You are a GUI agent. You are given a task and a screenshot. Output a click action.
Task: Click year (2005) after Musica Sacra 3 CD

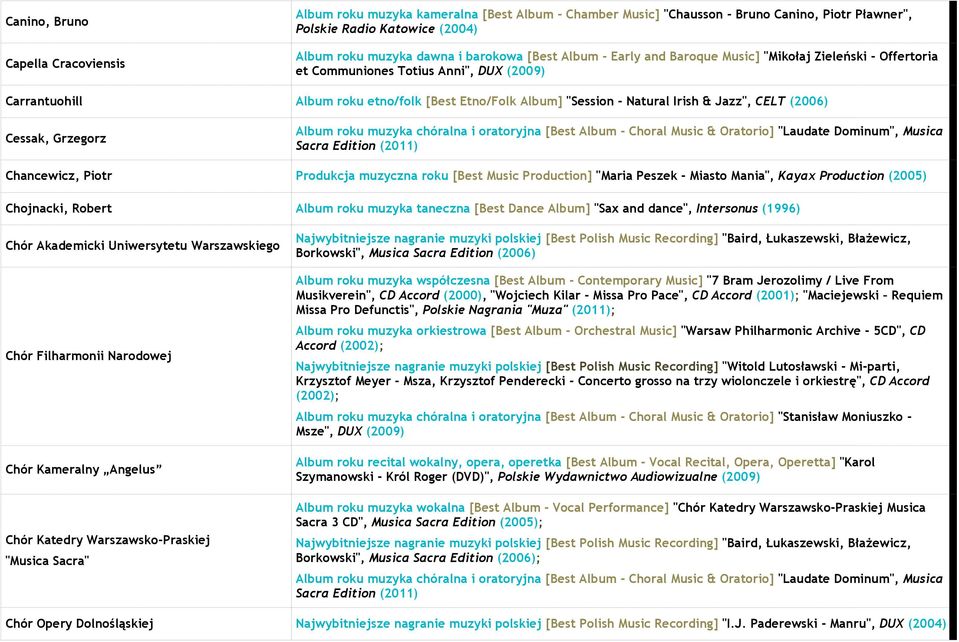click(x=519, y=522)
